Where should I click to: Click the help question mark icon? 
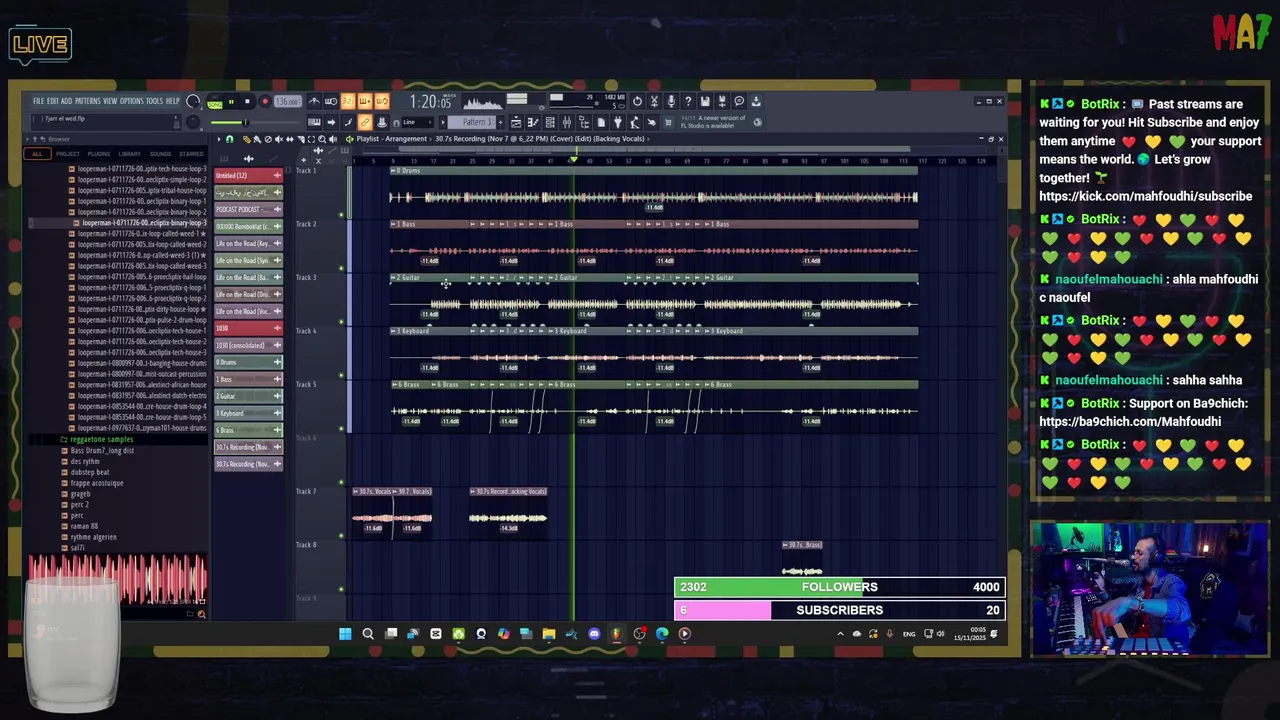[688, 101]
